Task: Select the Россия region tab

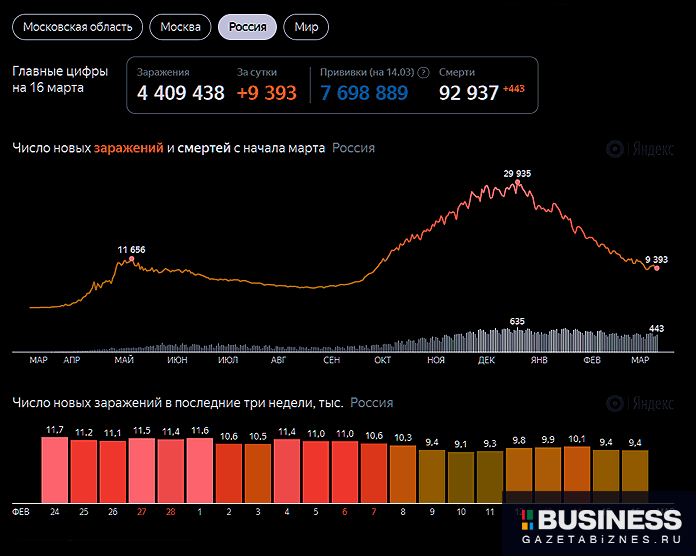Action: pos(247,27)
